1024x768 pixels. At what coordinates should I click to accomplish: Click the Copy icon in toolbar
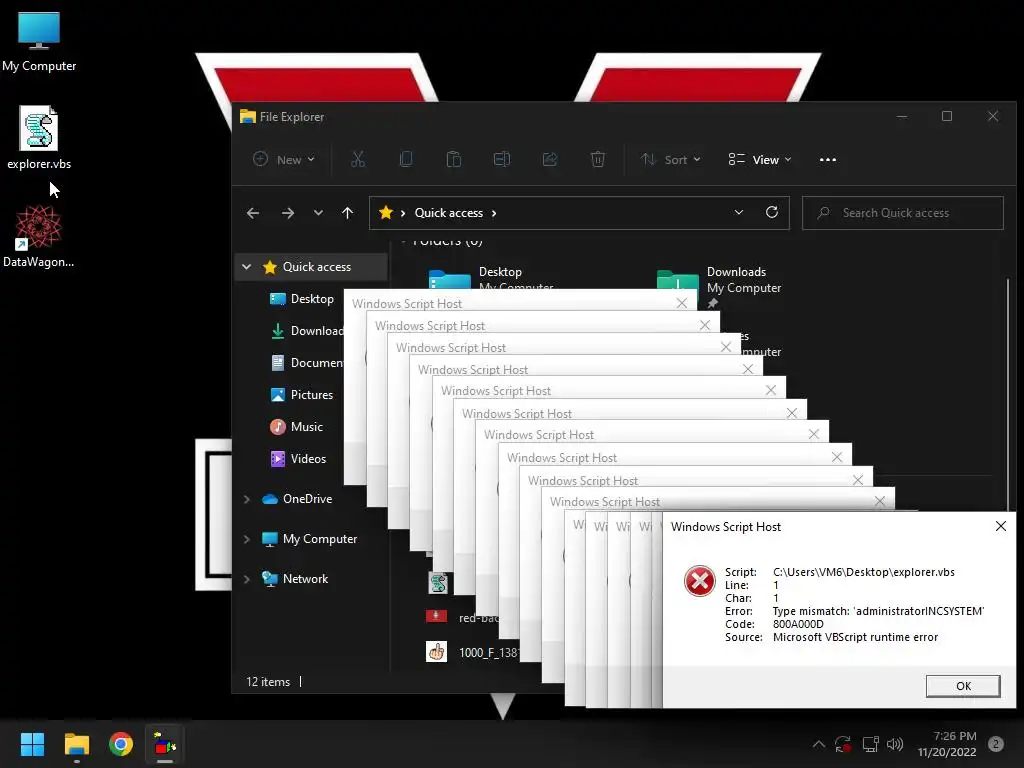[406, 159]
